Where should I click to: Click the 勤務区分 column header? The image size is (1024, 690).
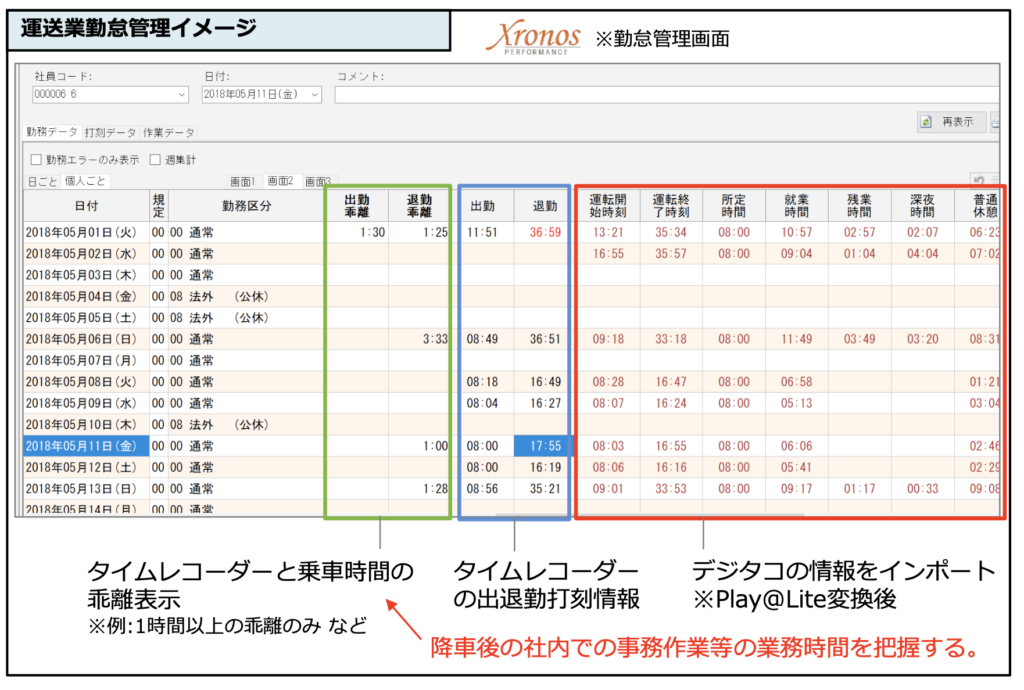pyautogui.click(x=244, y=205)
